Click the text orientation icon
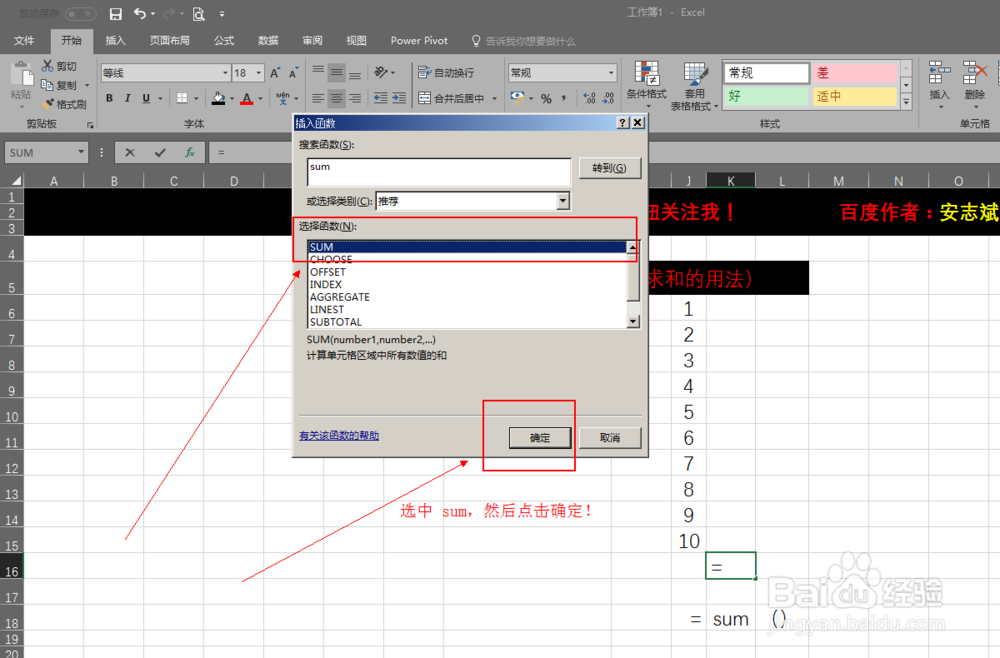Viewport: 1000px width, 658px height. pos(381,72)
